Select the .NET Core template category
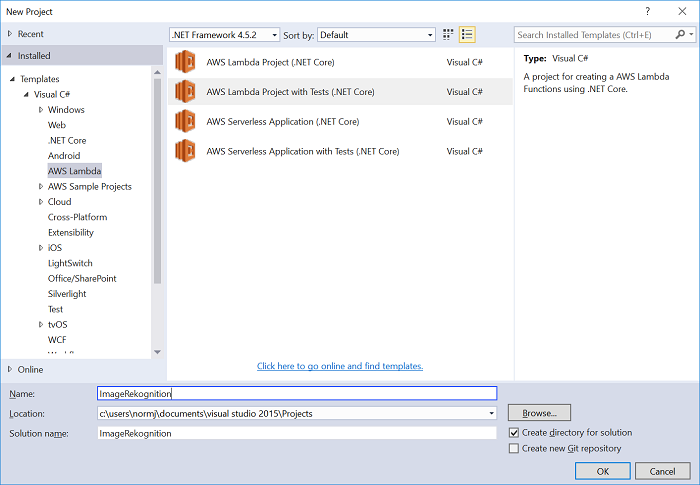Image resolution: width=700 pixels, height=485 pixels. pos(67,140)
